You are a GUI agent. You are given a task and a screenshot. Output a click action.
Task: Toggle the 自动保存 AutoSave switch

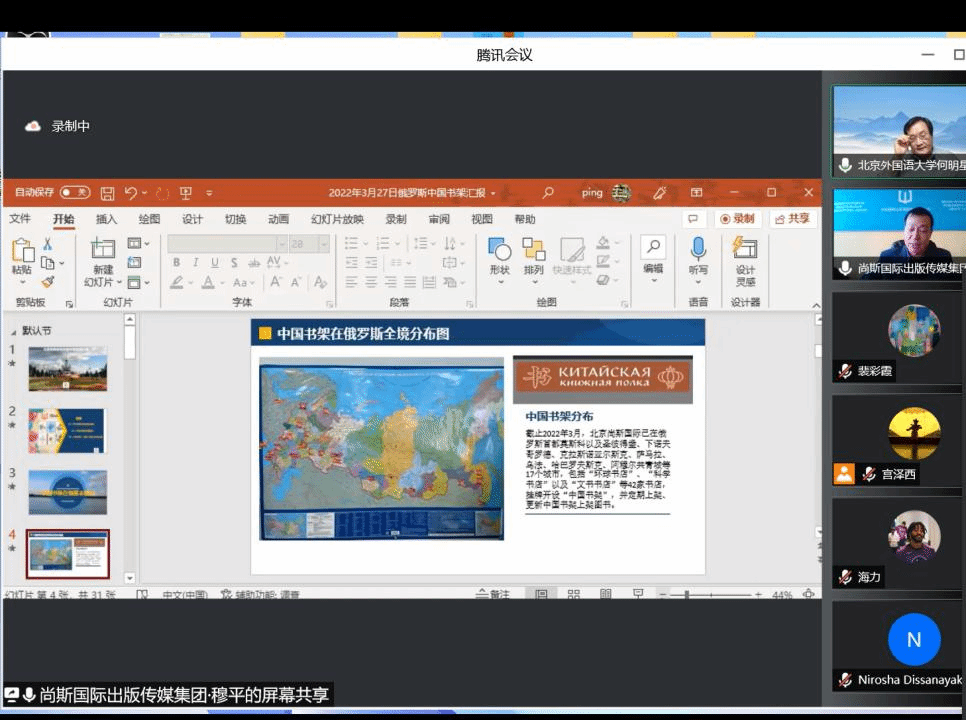(x=75, y=193)
